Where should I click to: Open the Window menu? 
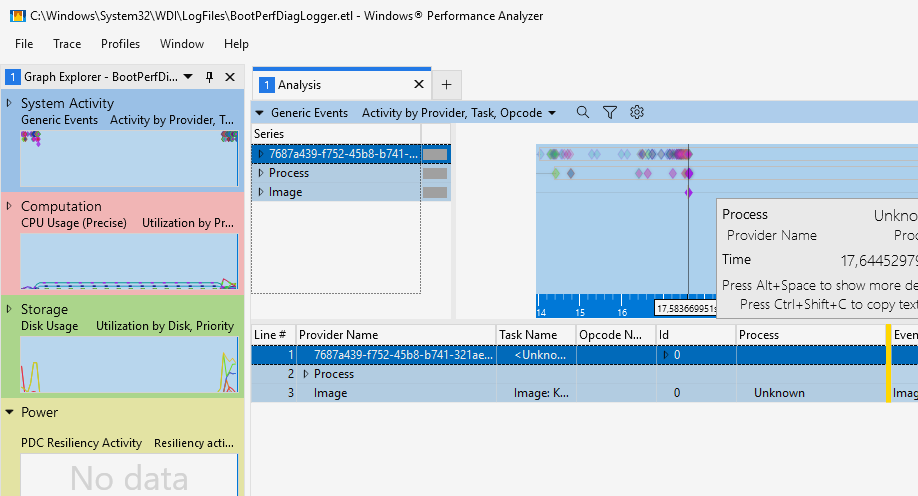click(181, 44)
